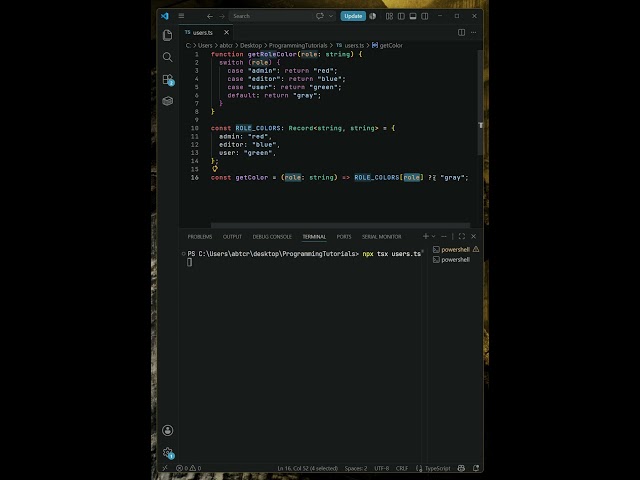Click the editor vertical scrollbar
Viewport: 640px width, 480px height.
pyautogui.click(x=480, y=102)
